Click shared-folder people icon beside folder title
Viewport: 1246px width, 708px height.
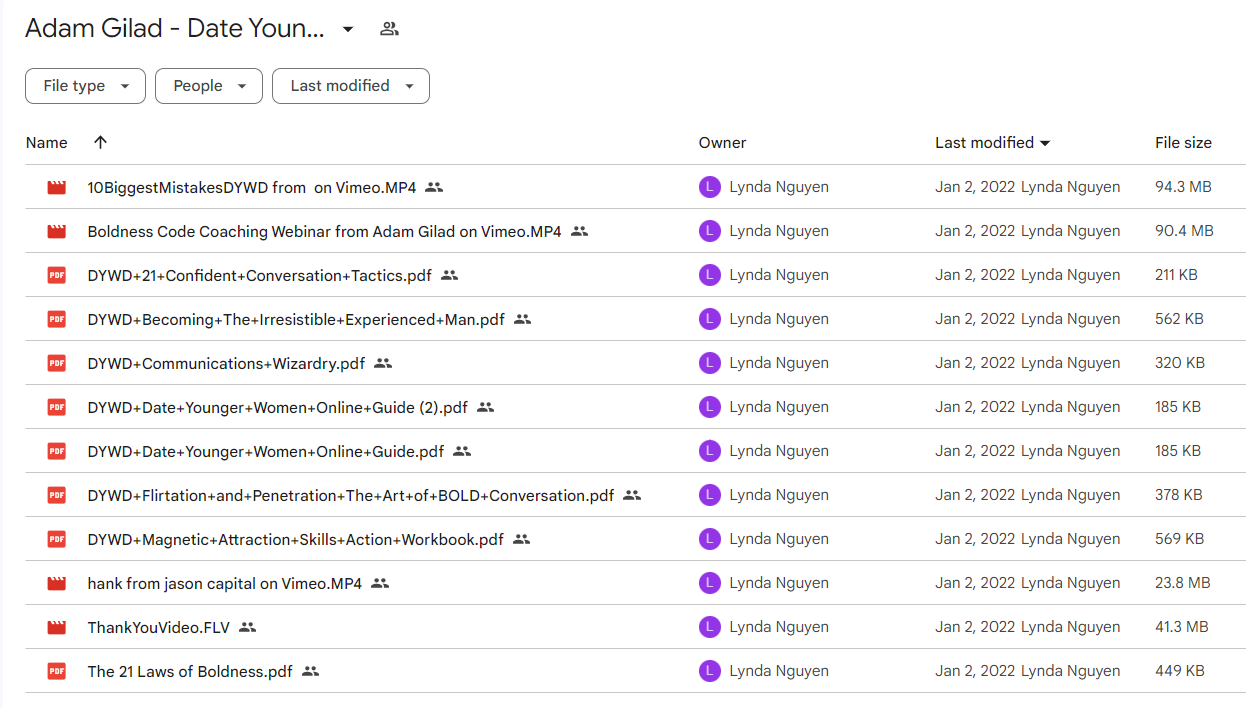pyautogui.click(x=390, y=29)
